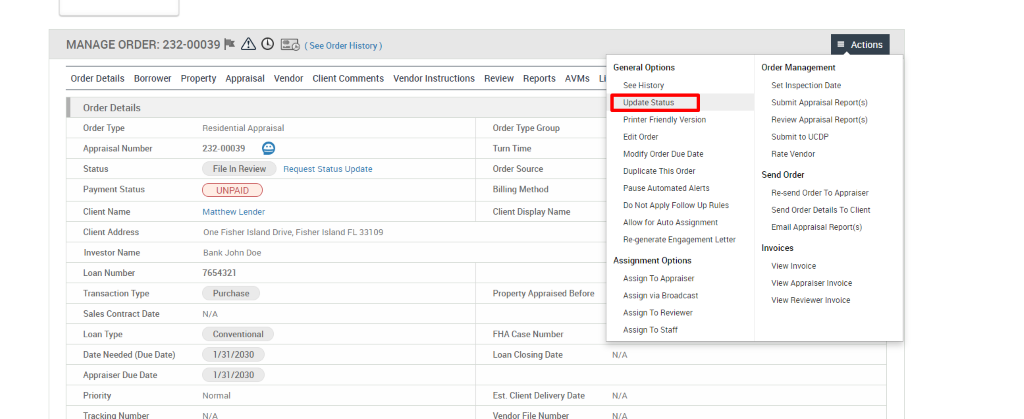
Task: Click loan number 7654321 value
Action: [x=219, y=273]
